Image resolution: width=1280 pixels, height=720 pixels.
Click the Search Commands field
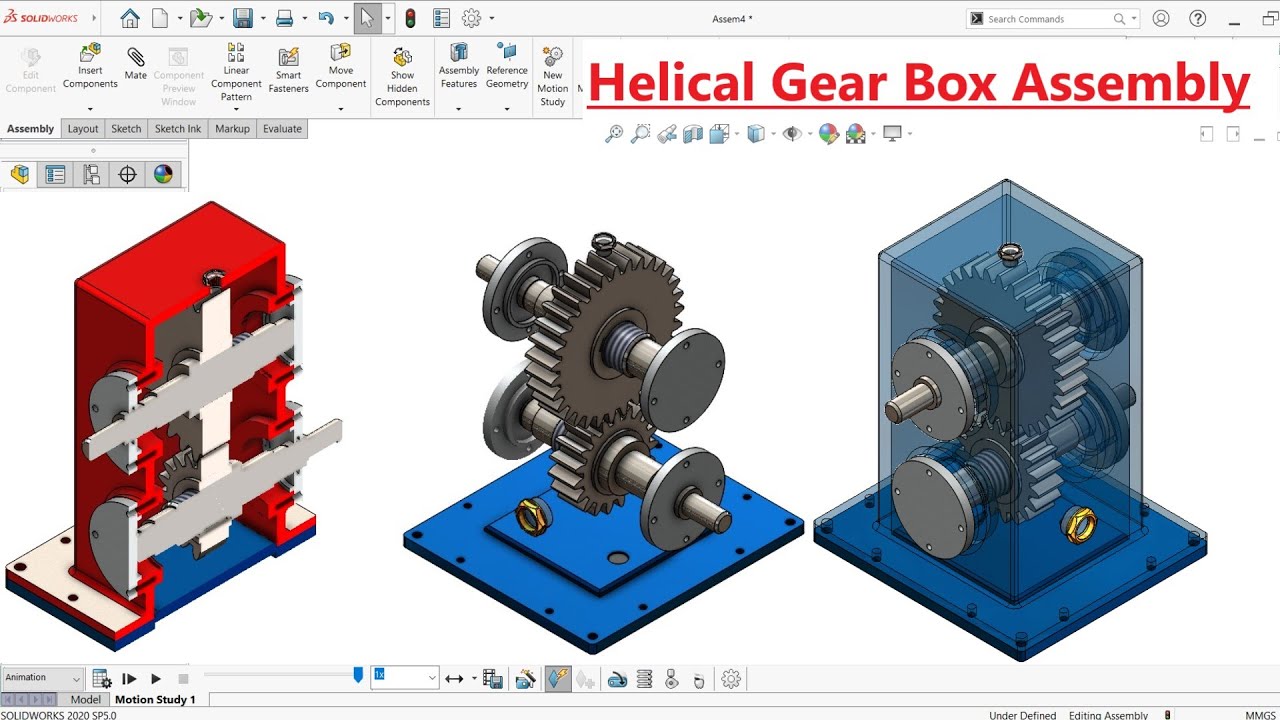pos(1053,19)
